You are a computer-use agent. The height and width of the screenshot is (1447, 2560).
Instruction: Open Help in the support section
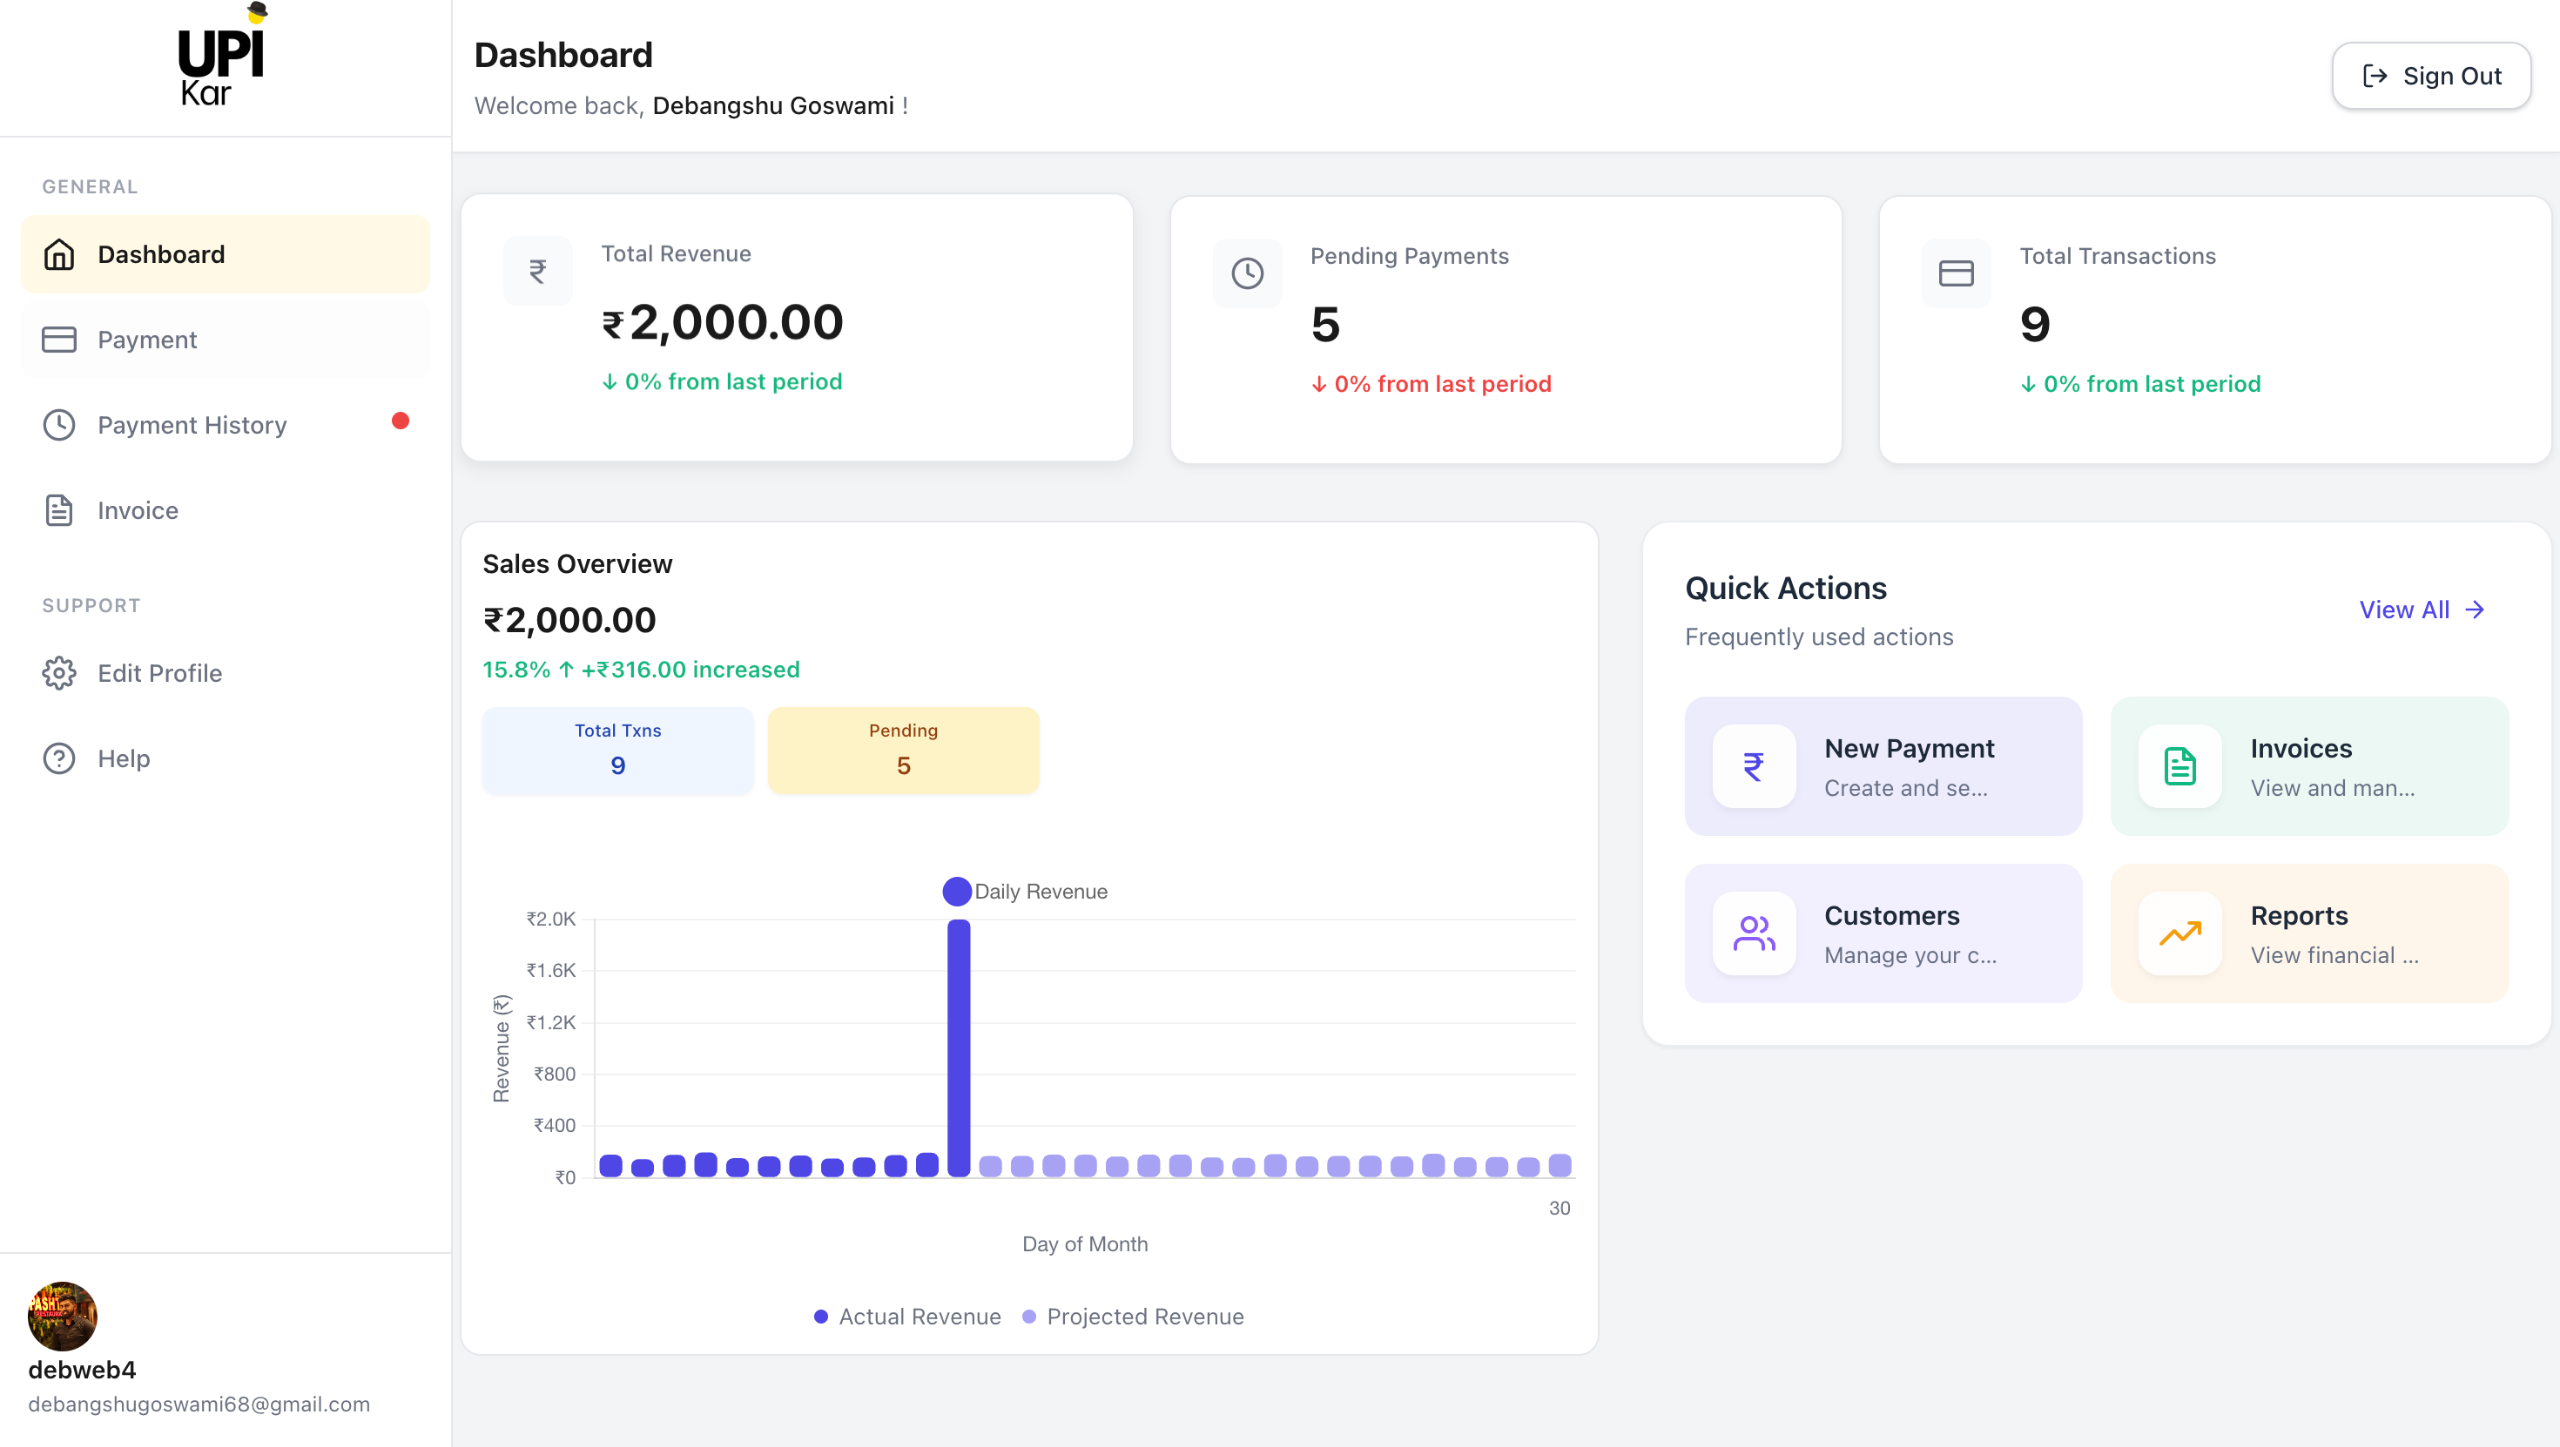pos(123,759)
